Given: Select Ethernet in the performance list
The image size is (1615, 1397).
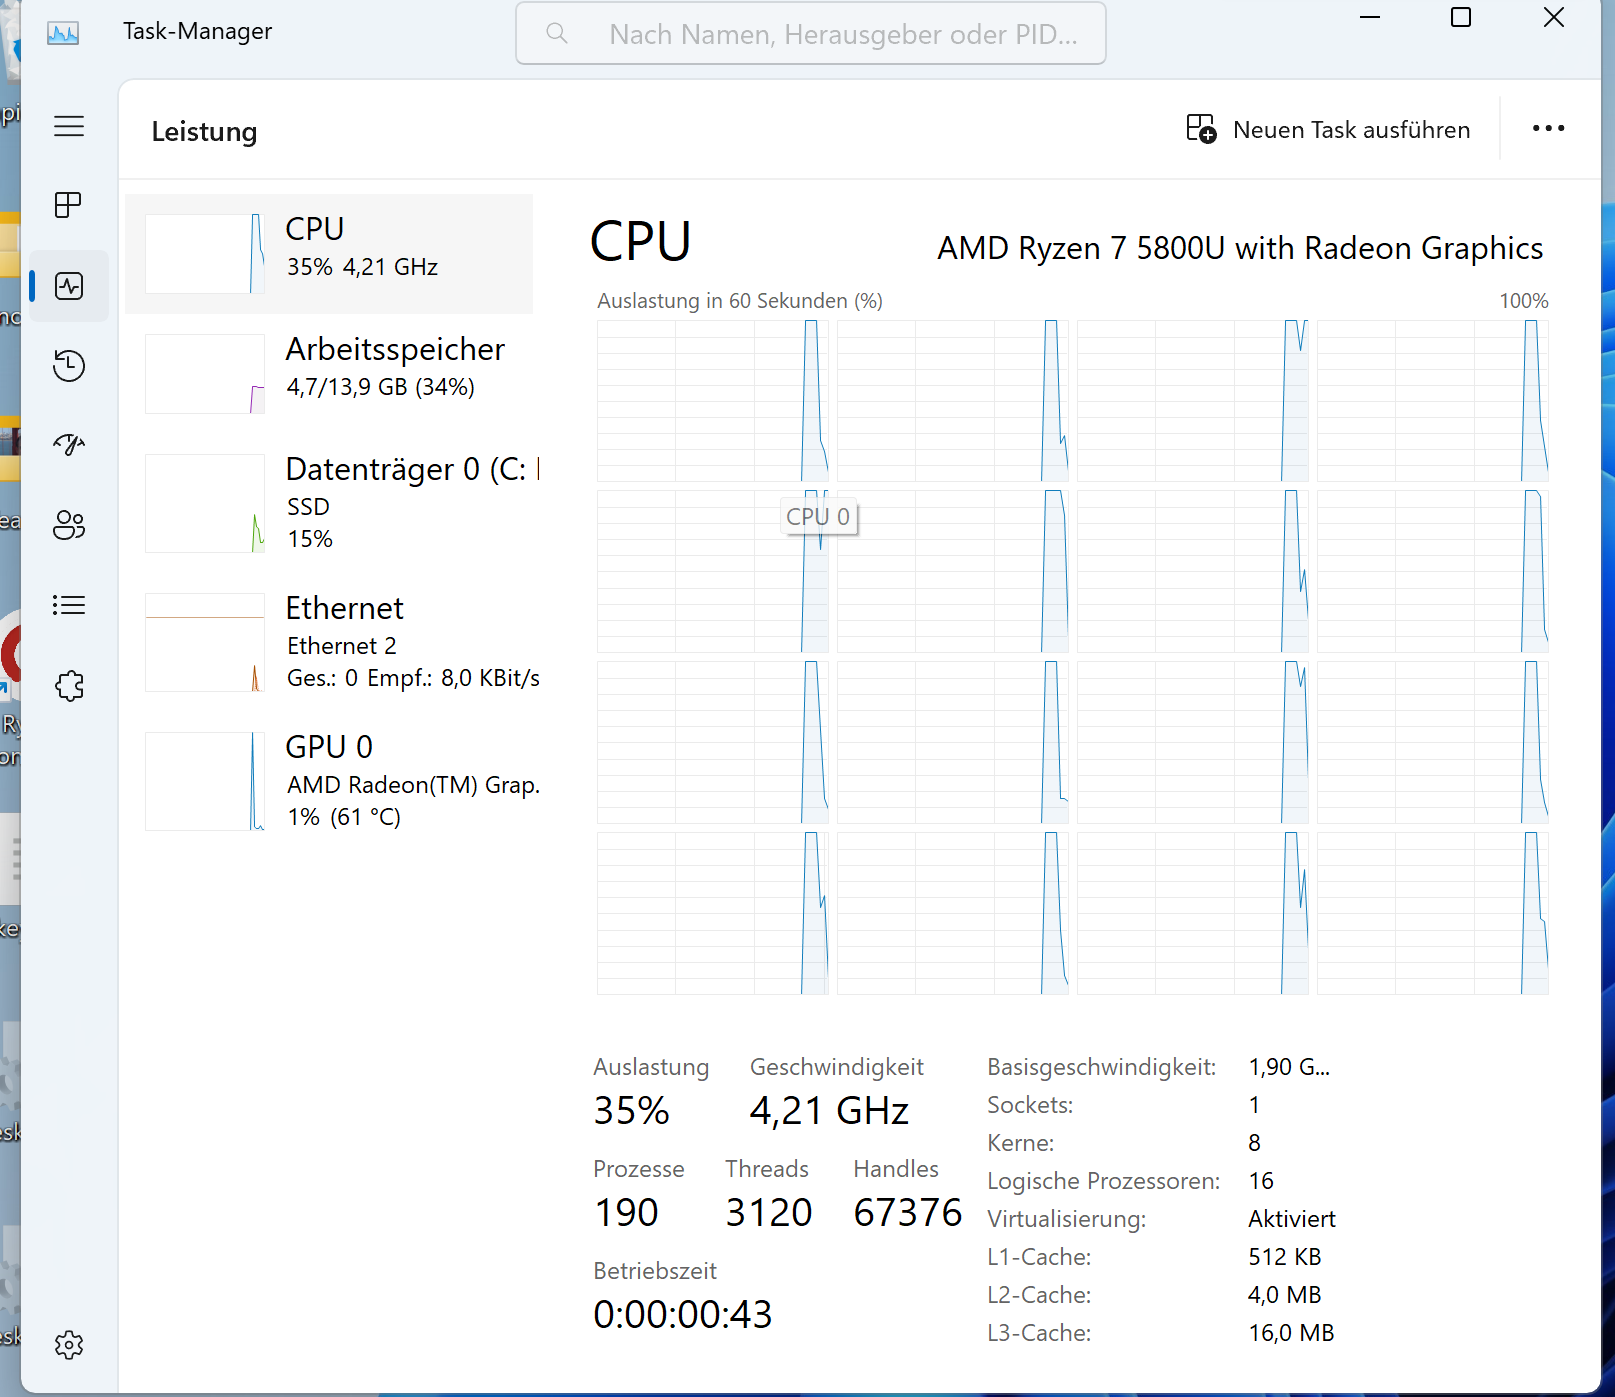Looking at the screenshot, I should (x=329, y=642).
